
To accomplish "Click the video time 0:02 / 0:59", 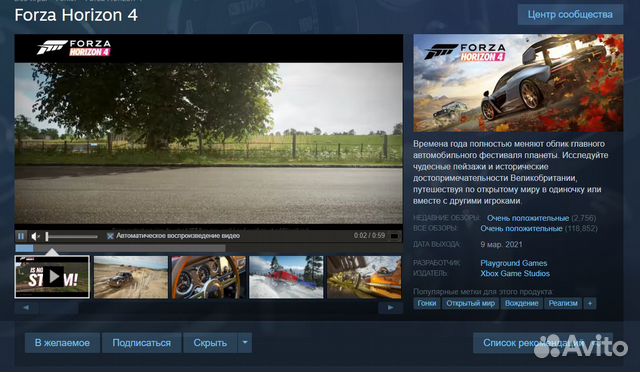I will point(369,236).
